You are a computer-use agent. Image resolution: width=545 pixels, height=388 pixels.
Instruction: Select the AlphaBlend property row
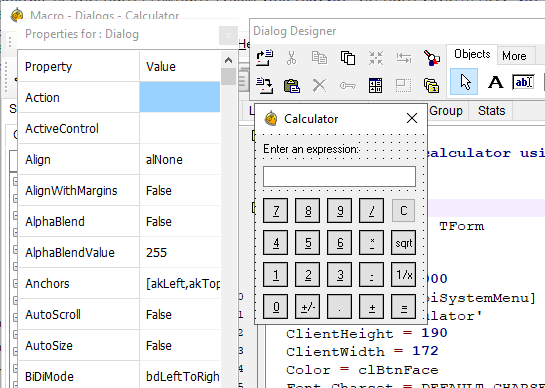pyautogui.click(x=119, y=221)
